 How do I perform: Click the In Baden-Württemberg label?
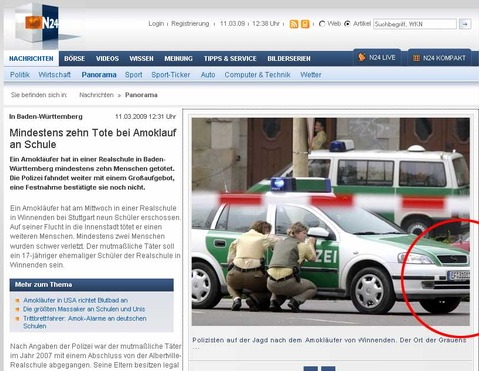click(x=46, y=117)
